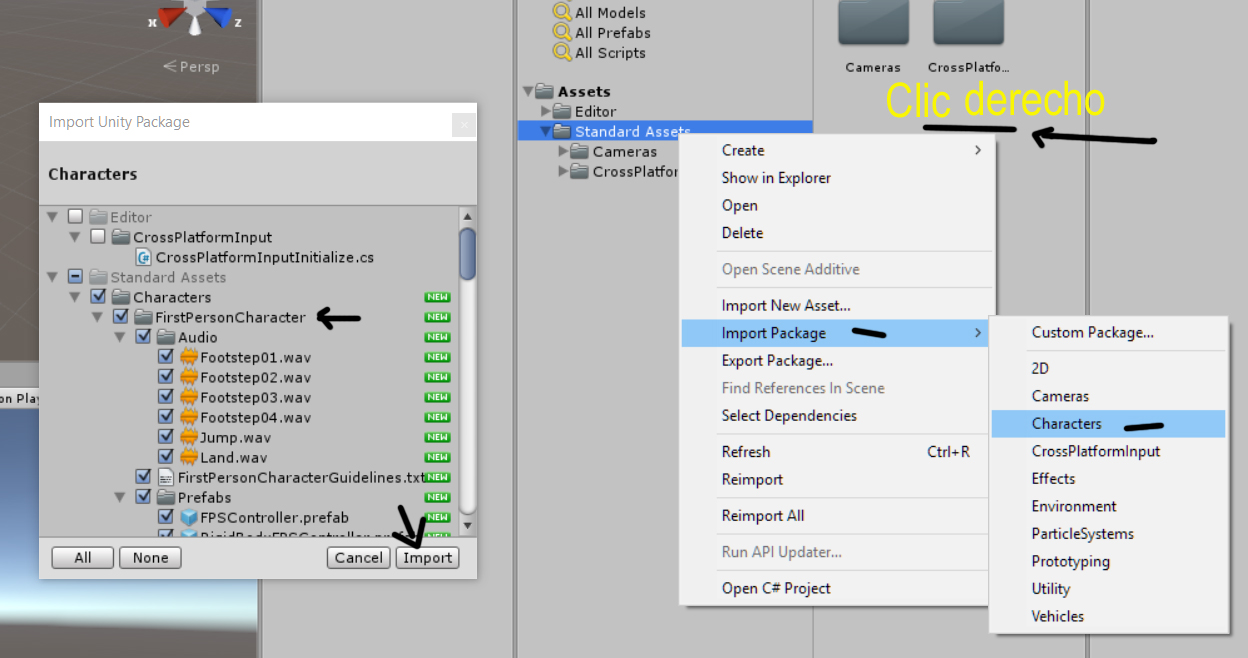Click the import dialog vertical scrollbar thumb
Viewport: 1248px width, 658px height.
[x=467, y=255]
